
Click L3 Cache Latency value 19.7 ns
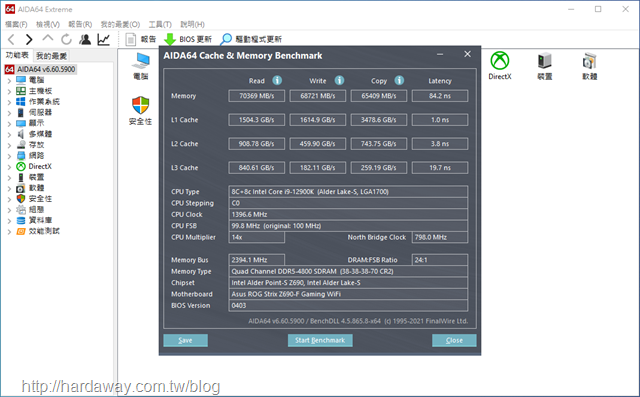(x=440, y=168)
